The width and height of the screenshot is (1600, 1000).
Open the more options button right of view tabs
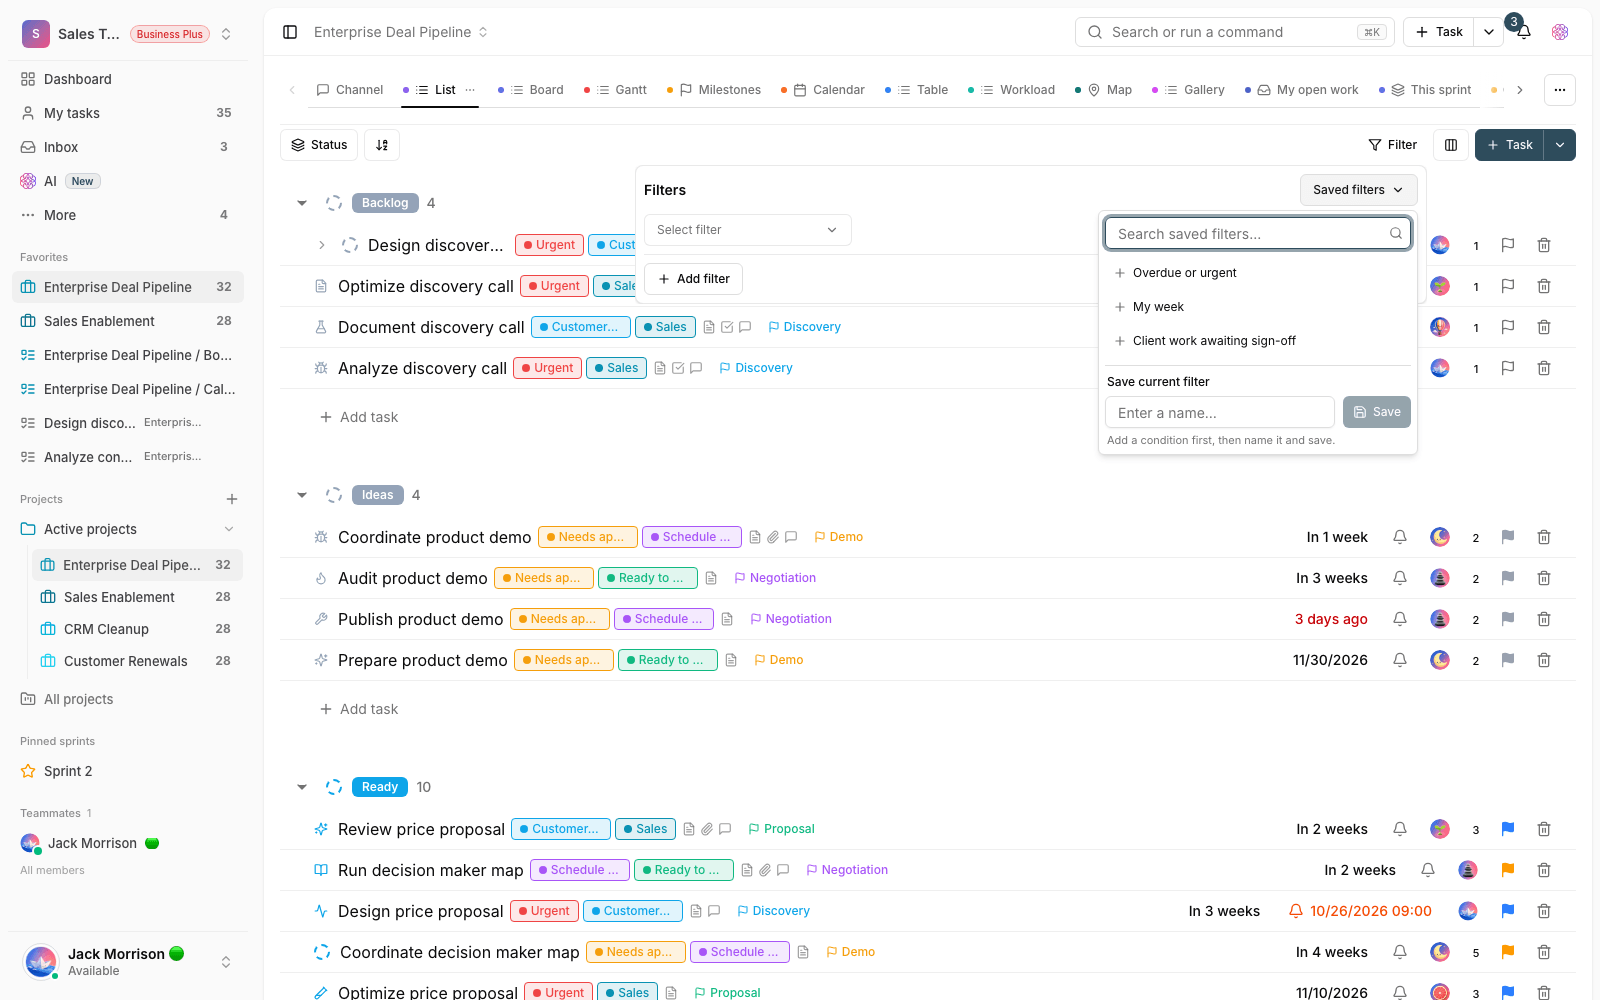1560,90
